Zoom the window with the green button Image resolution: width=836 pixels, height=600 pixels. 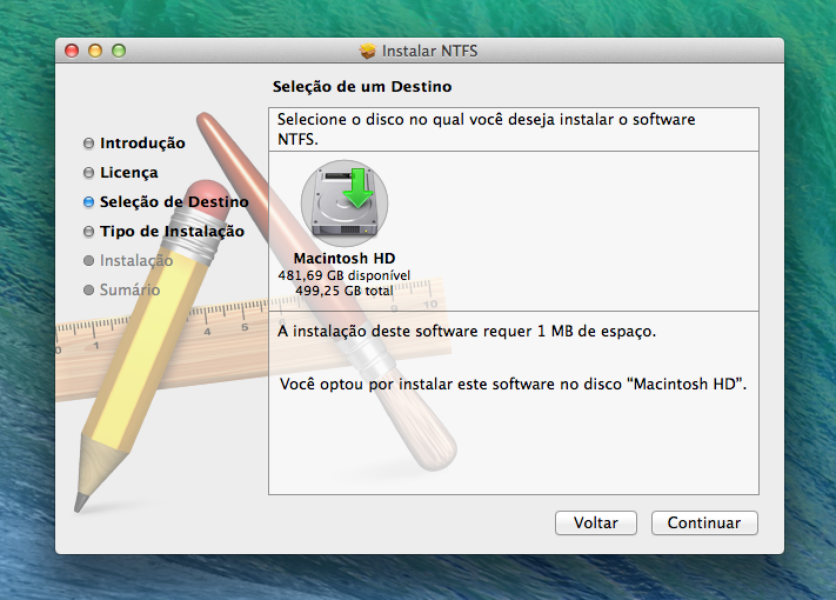[119, 51]
